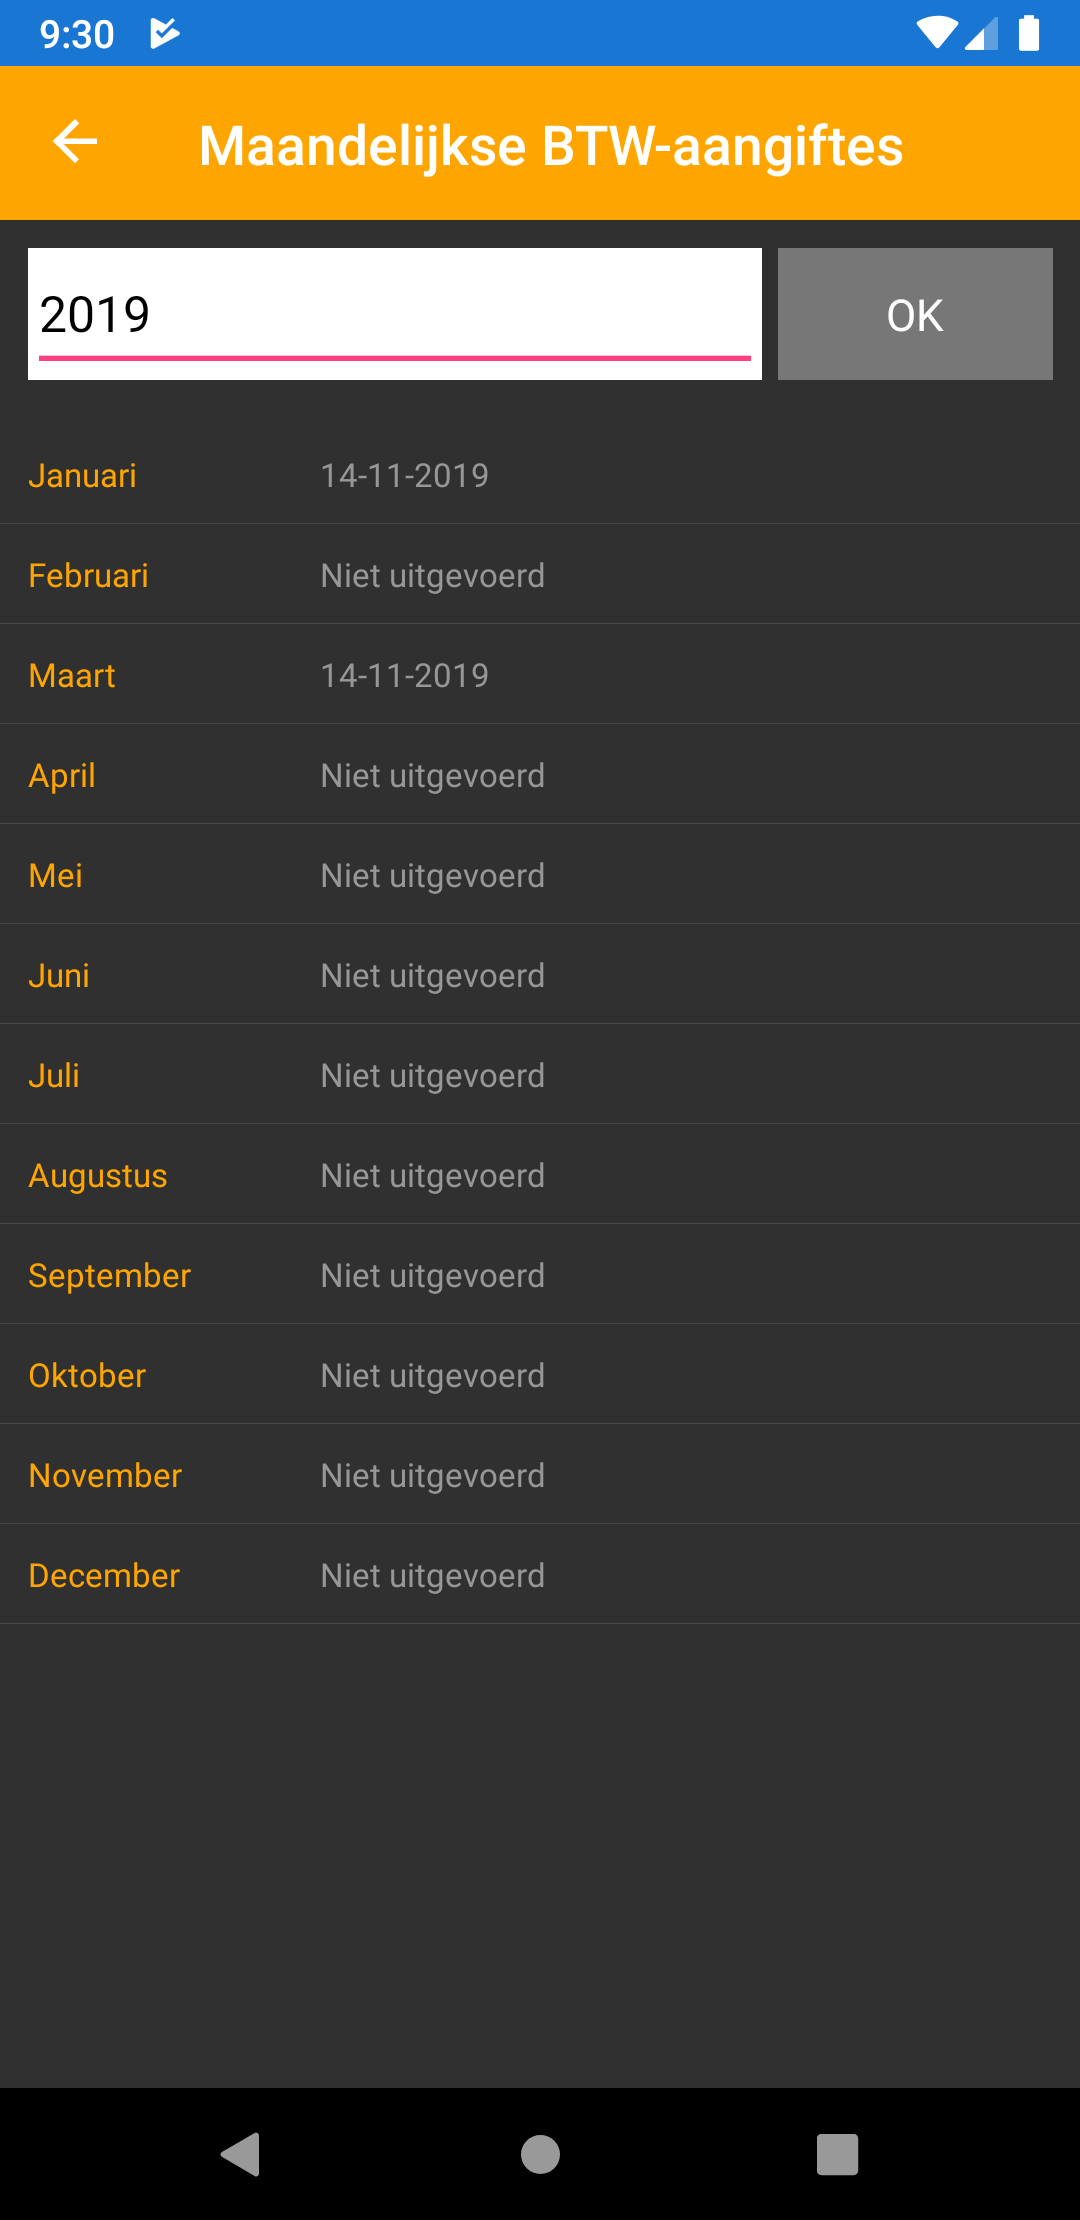Screen dimensions: 1080x2220
Task: Tap the Augustus month row
Action: coord(540,1175)
